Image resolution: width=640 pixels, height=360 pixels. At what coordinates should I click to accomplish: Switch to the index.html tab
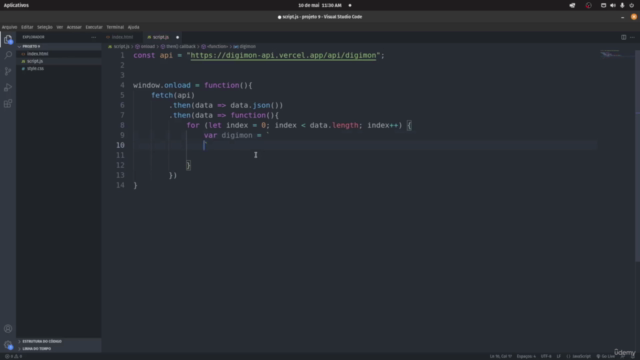point(122,37)
